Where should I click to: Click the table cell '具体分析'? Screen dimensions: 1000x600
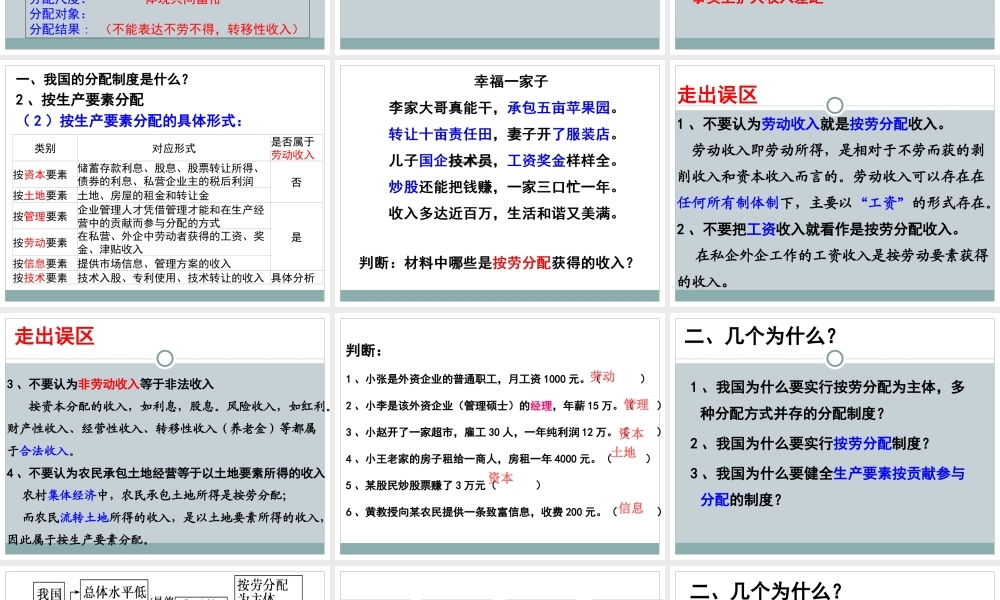(x=293, y=277)
